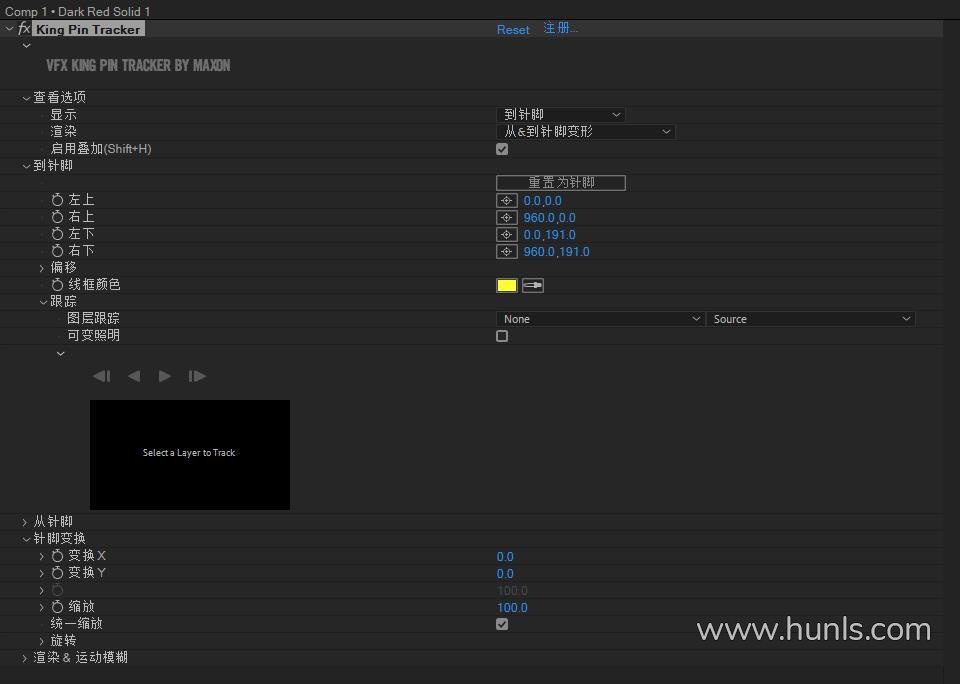The width and height of the screenshot is (960, 684).
Task: Click 变换 Y value 0.0
Action: point(505,574)
